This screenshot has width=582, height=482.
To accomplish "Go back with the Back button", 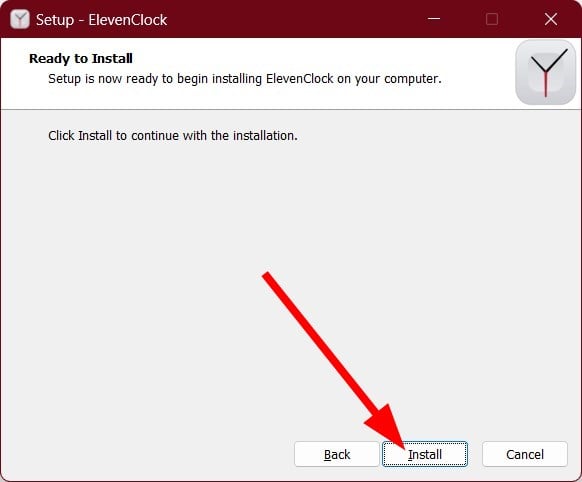I will point(337,454).
